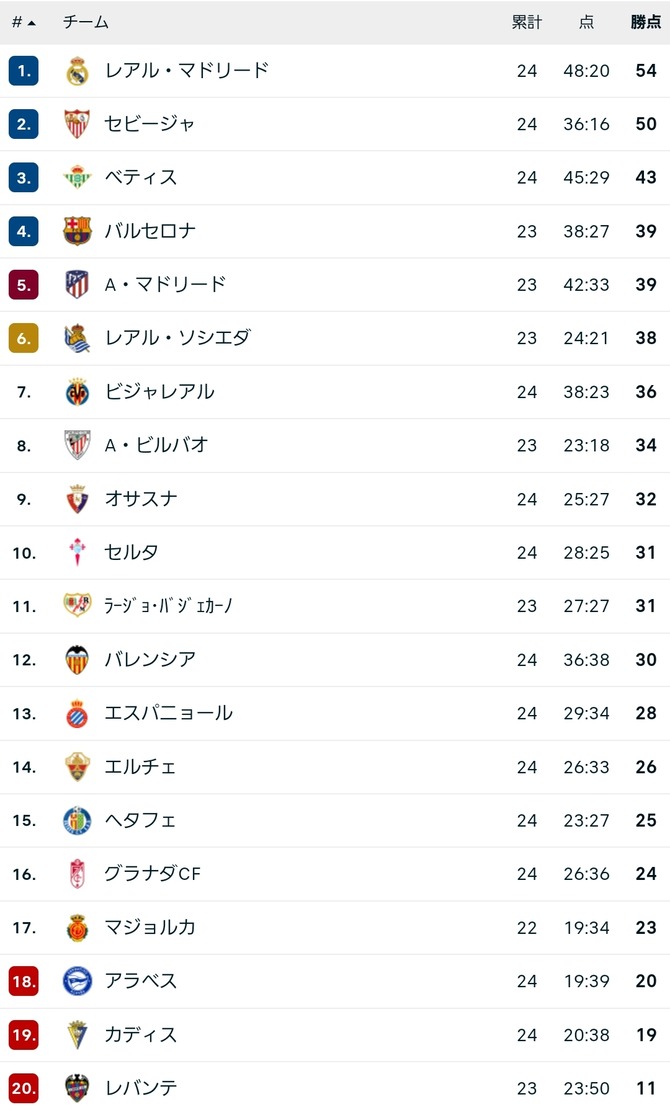670x1110 pixels.
Task: Click the Villarreal club crest
Action: [x=77, y=391]
